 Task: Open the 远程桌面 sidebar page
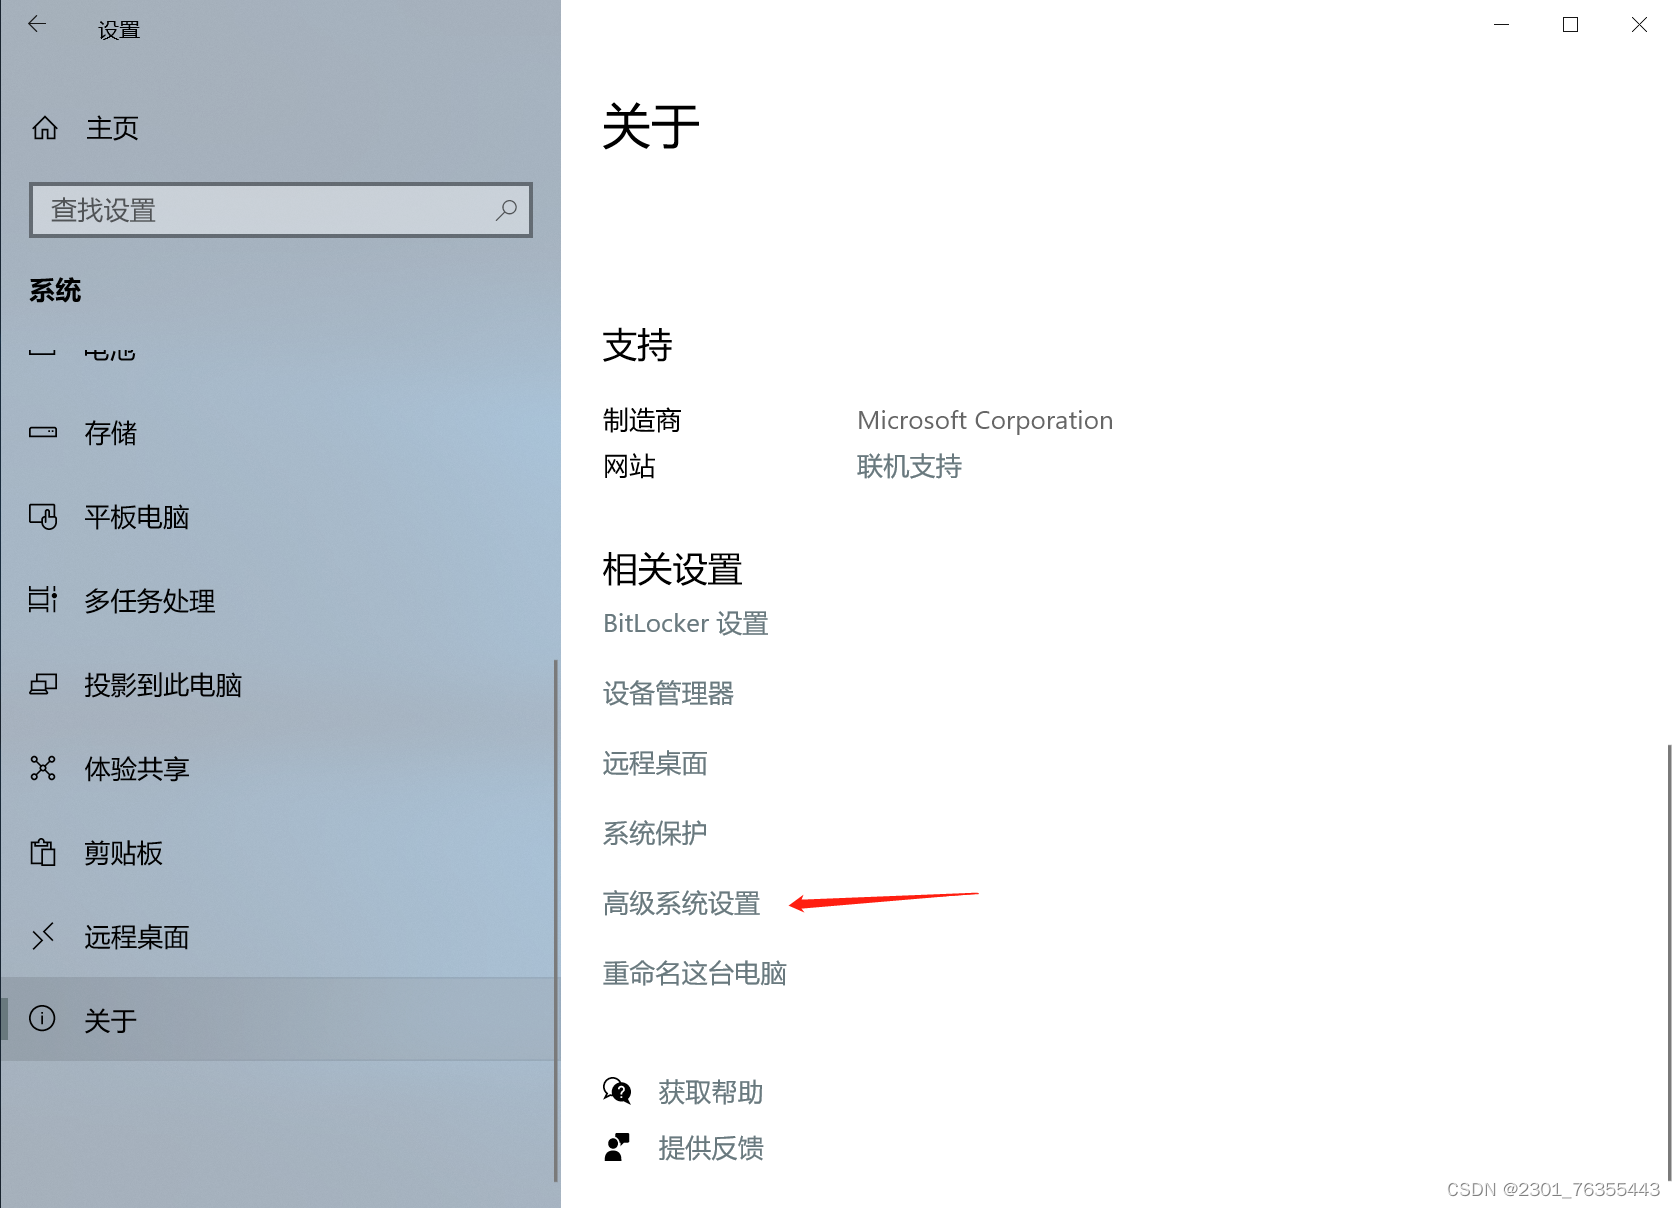tap(136, 937)
